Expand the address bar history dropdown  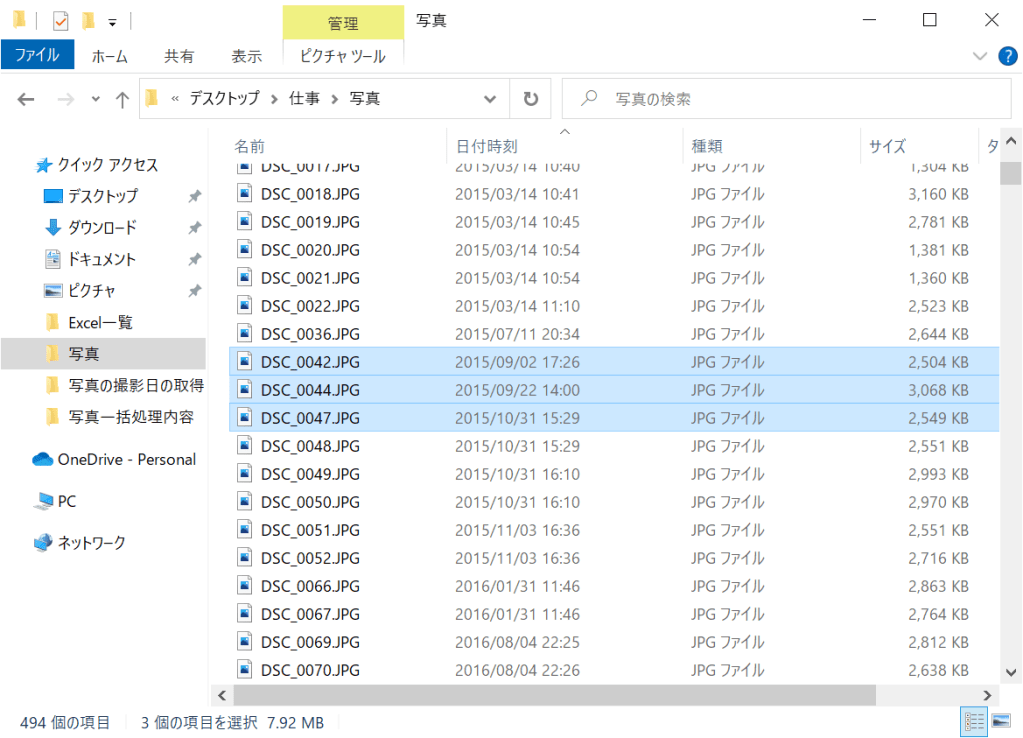point(490,99)
